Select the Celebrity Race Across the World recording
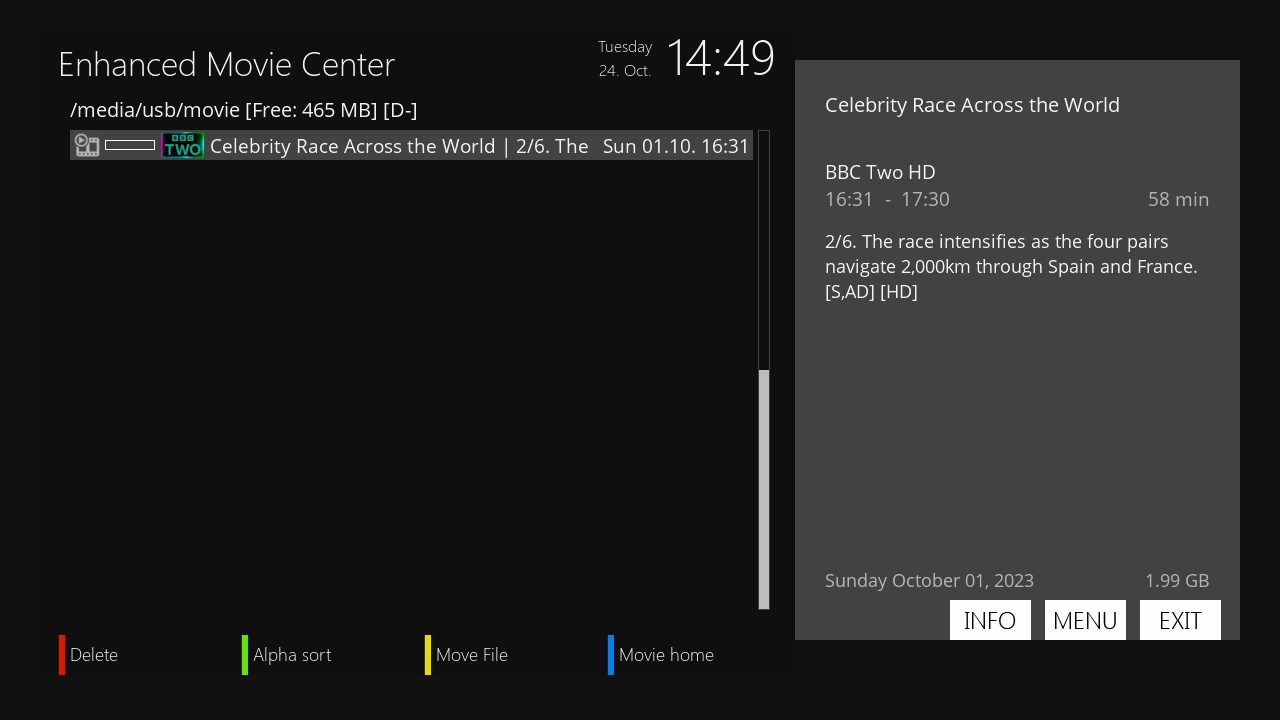 tap(400, 146)
